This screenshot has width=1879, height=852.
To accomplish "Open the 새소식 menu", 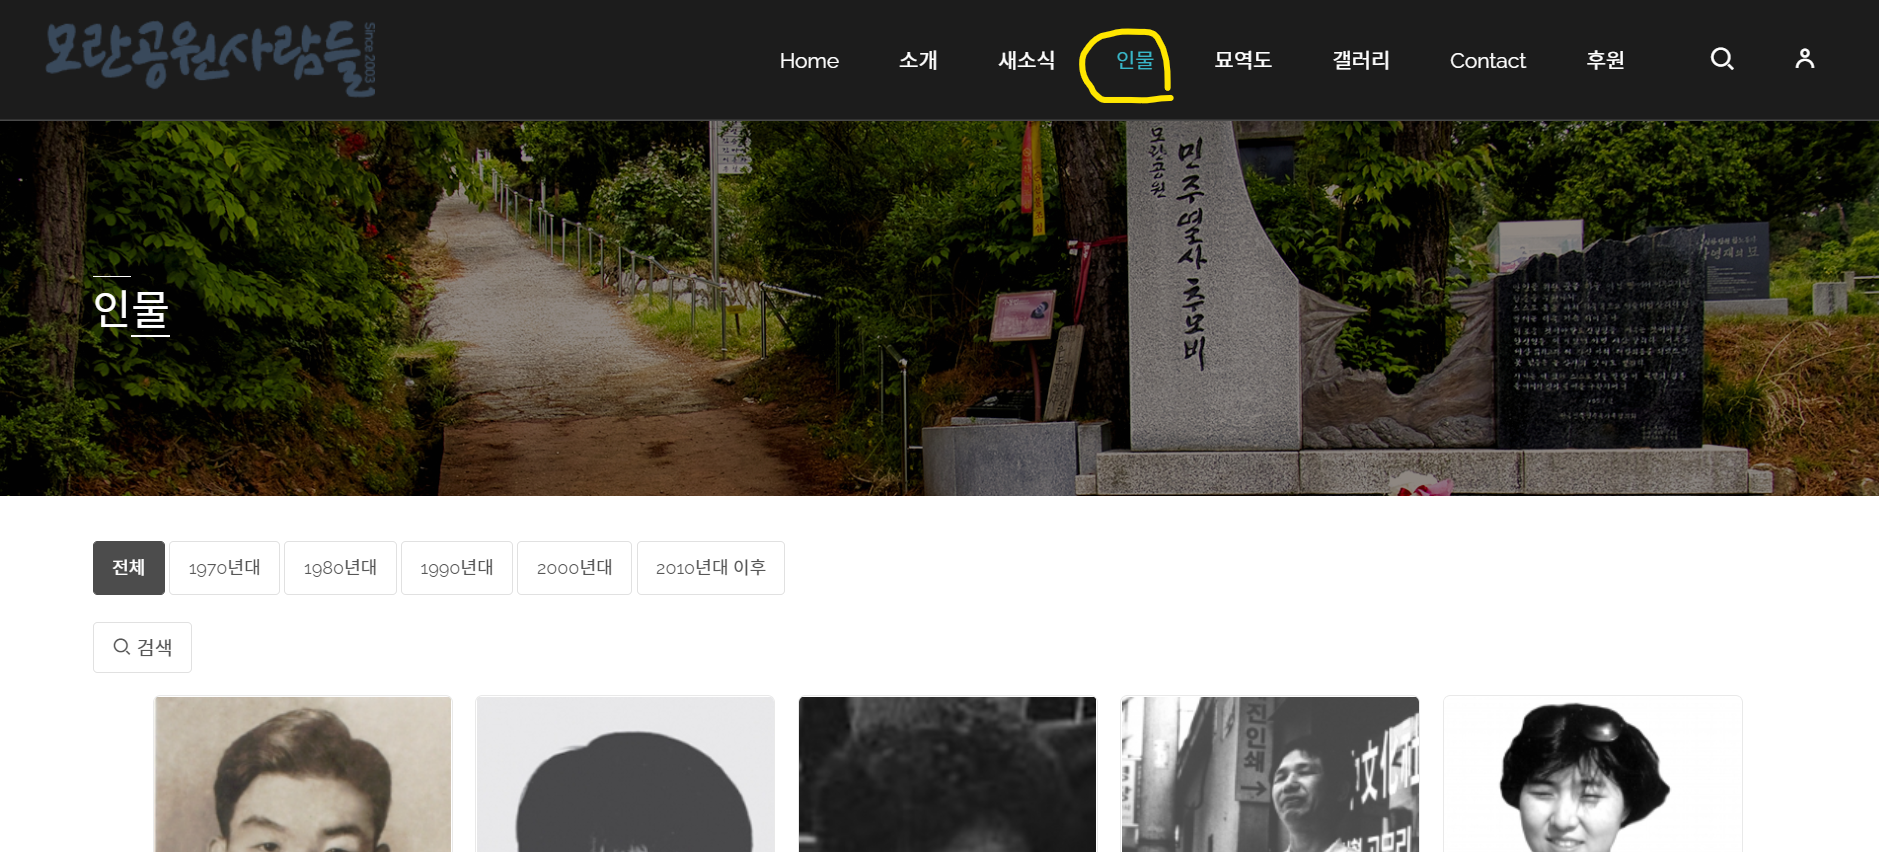I will click(x=1026, y=60).
